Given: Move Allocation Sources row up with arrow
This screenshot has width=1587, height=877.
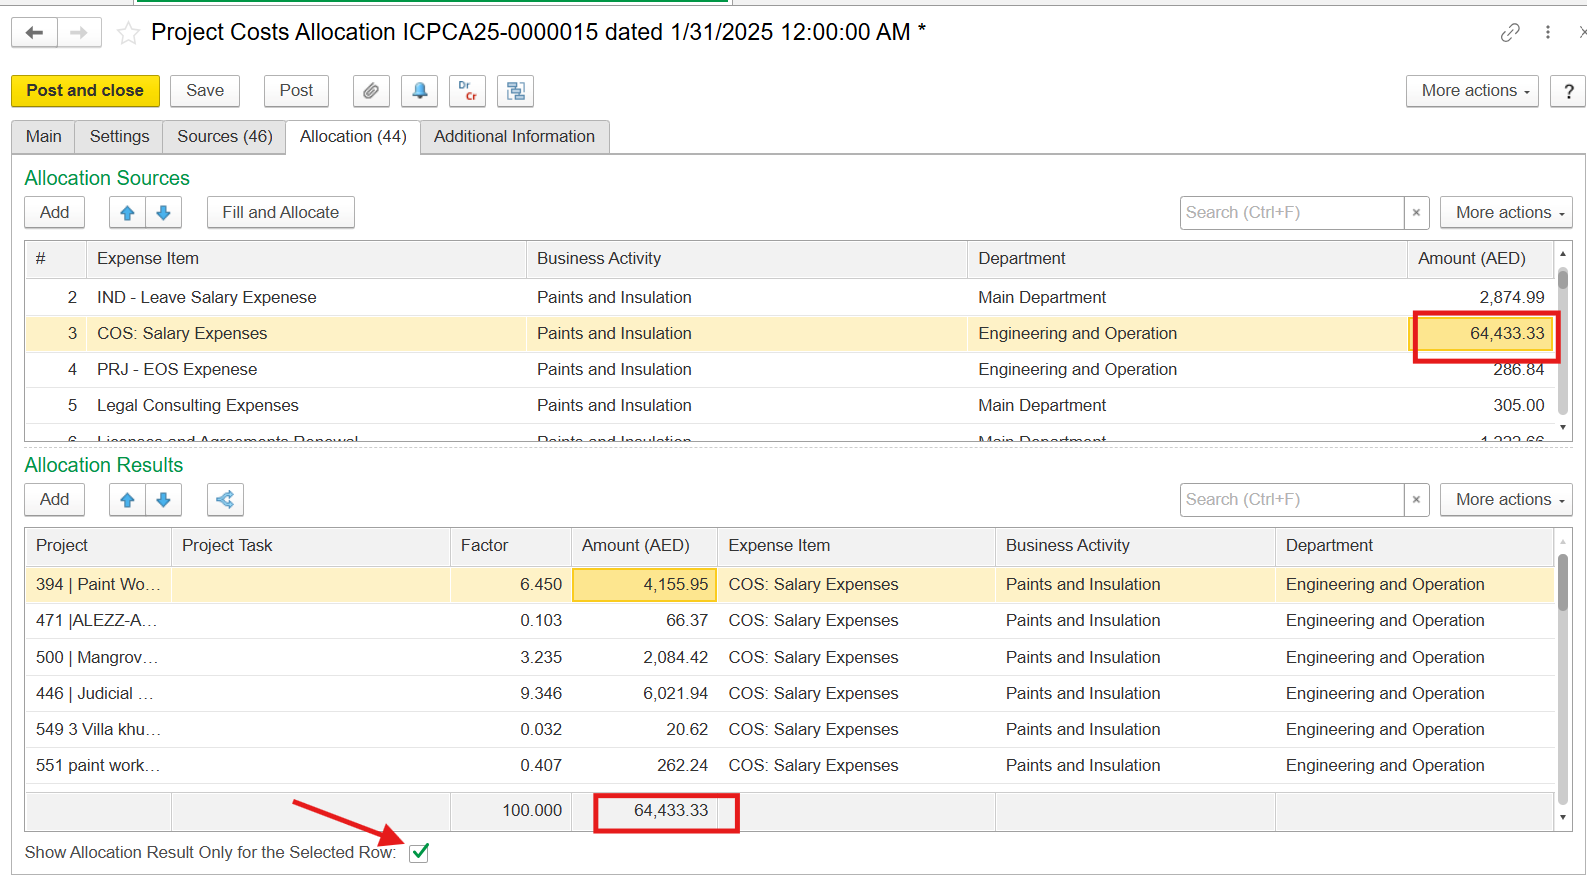Looking at the screenshot, I should [127, 213].
